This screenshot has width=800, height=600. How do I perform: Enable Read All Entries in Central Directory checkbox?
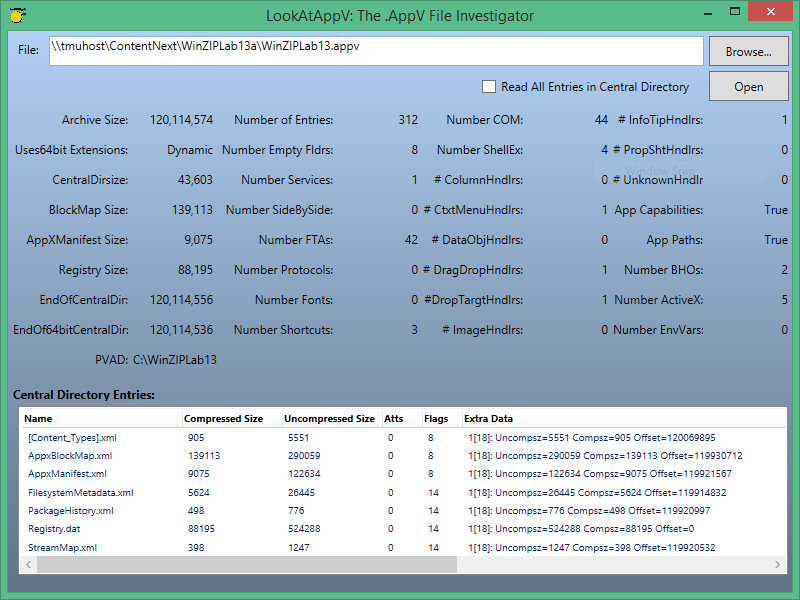489,87
